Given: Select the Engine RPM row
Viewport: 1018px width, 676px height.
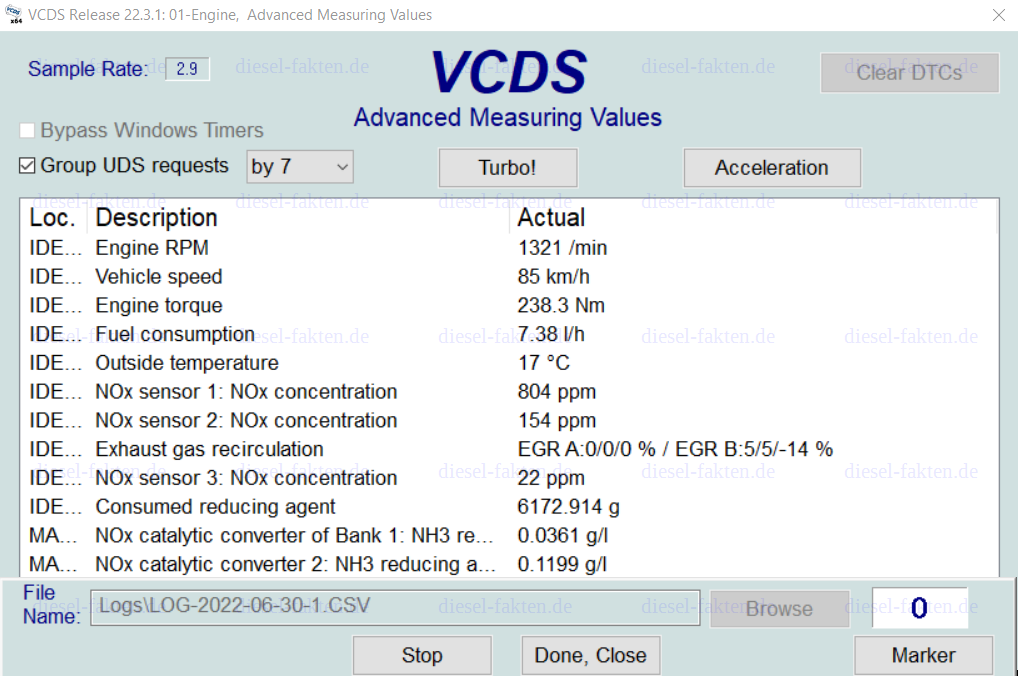Looking at the screenshot, I should (x=509, y=248).
